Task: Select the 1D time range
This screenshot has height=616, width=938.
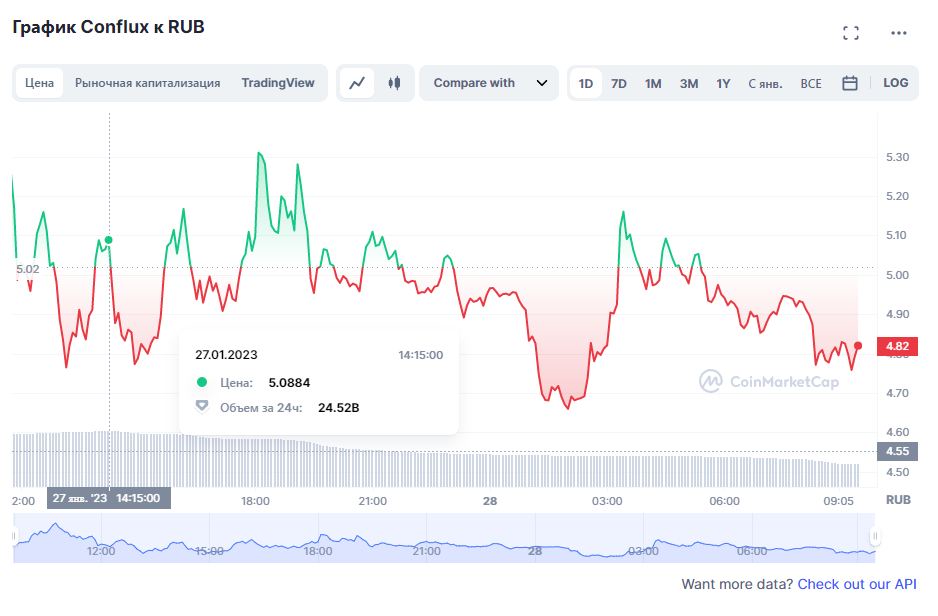Action: point(586,83)
